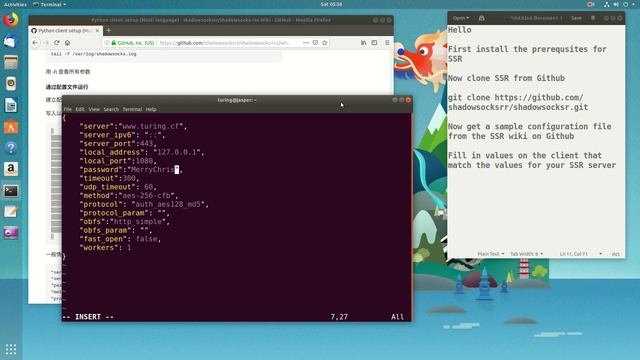Click the gedit new document icon

point(482,18)
